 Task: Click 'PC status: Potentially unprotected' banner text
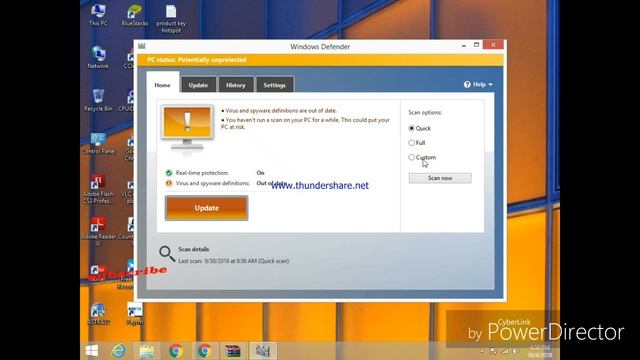click(x=197, y=60)
